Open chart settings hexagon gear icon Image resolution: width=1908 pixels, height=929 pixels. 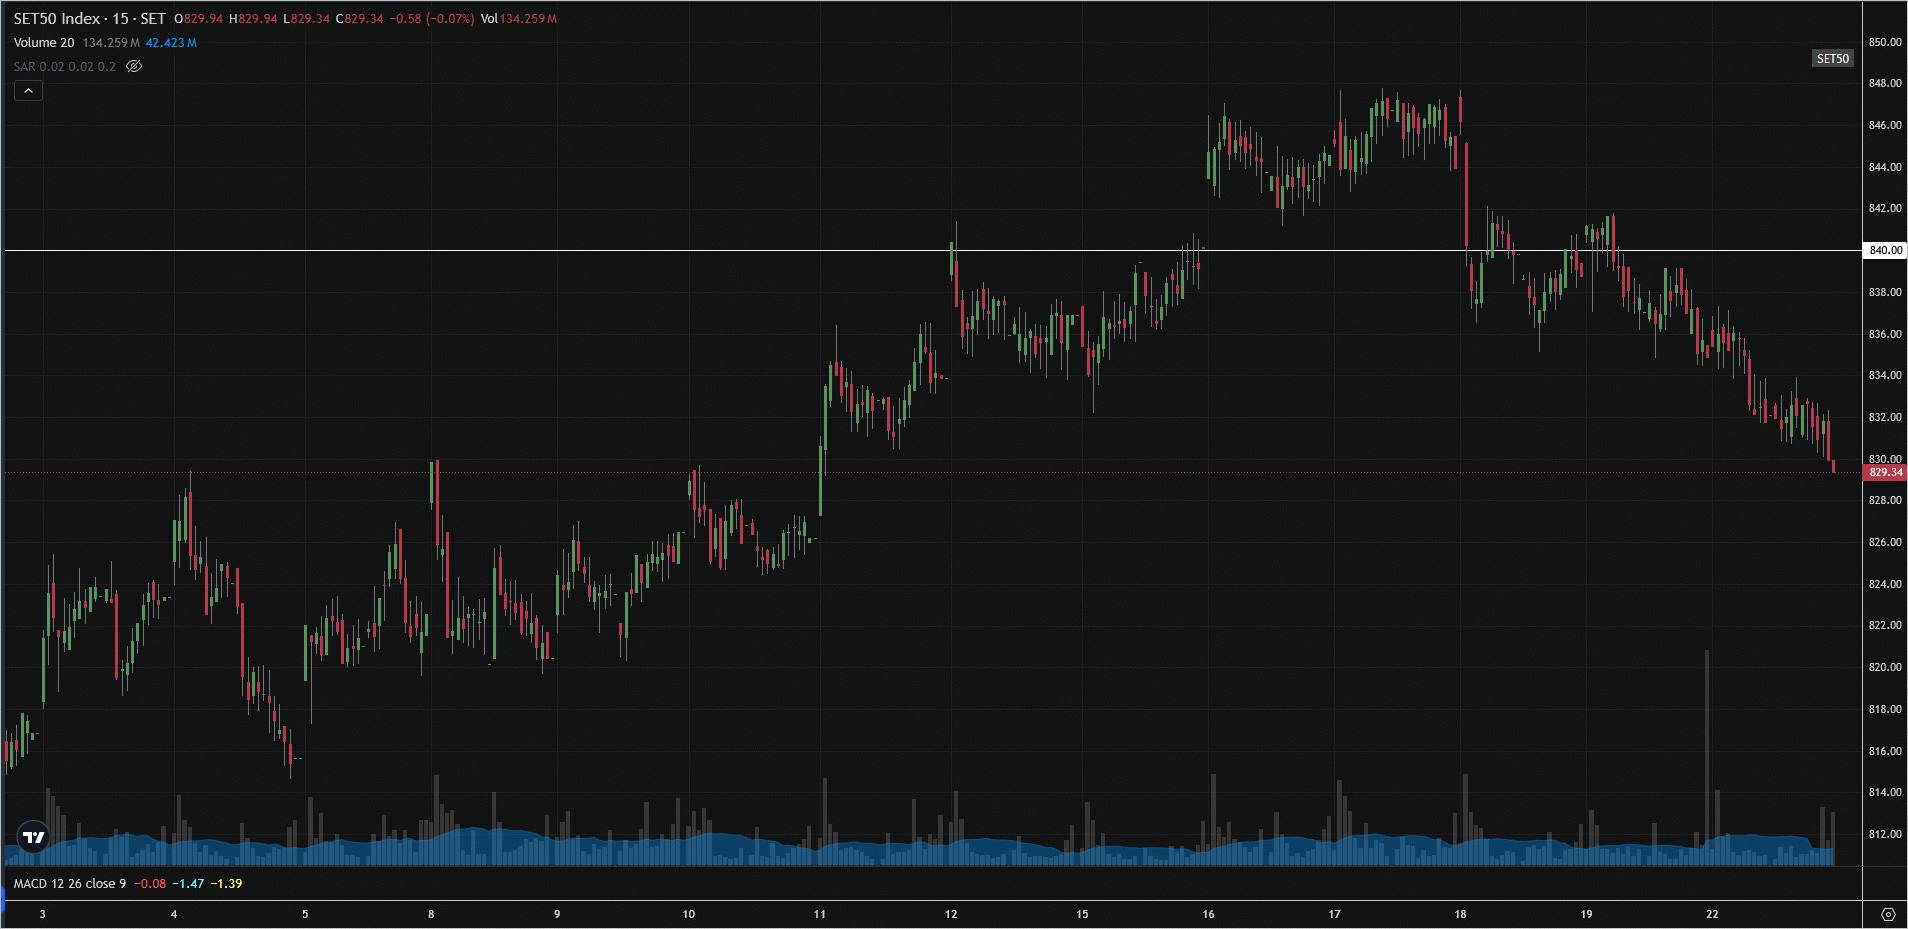coord(1888,914)
